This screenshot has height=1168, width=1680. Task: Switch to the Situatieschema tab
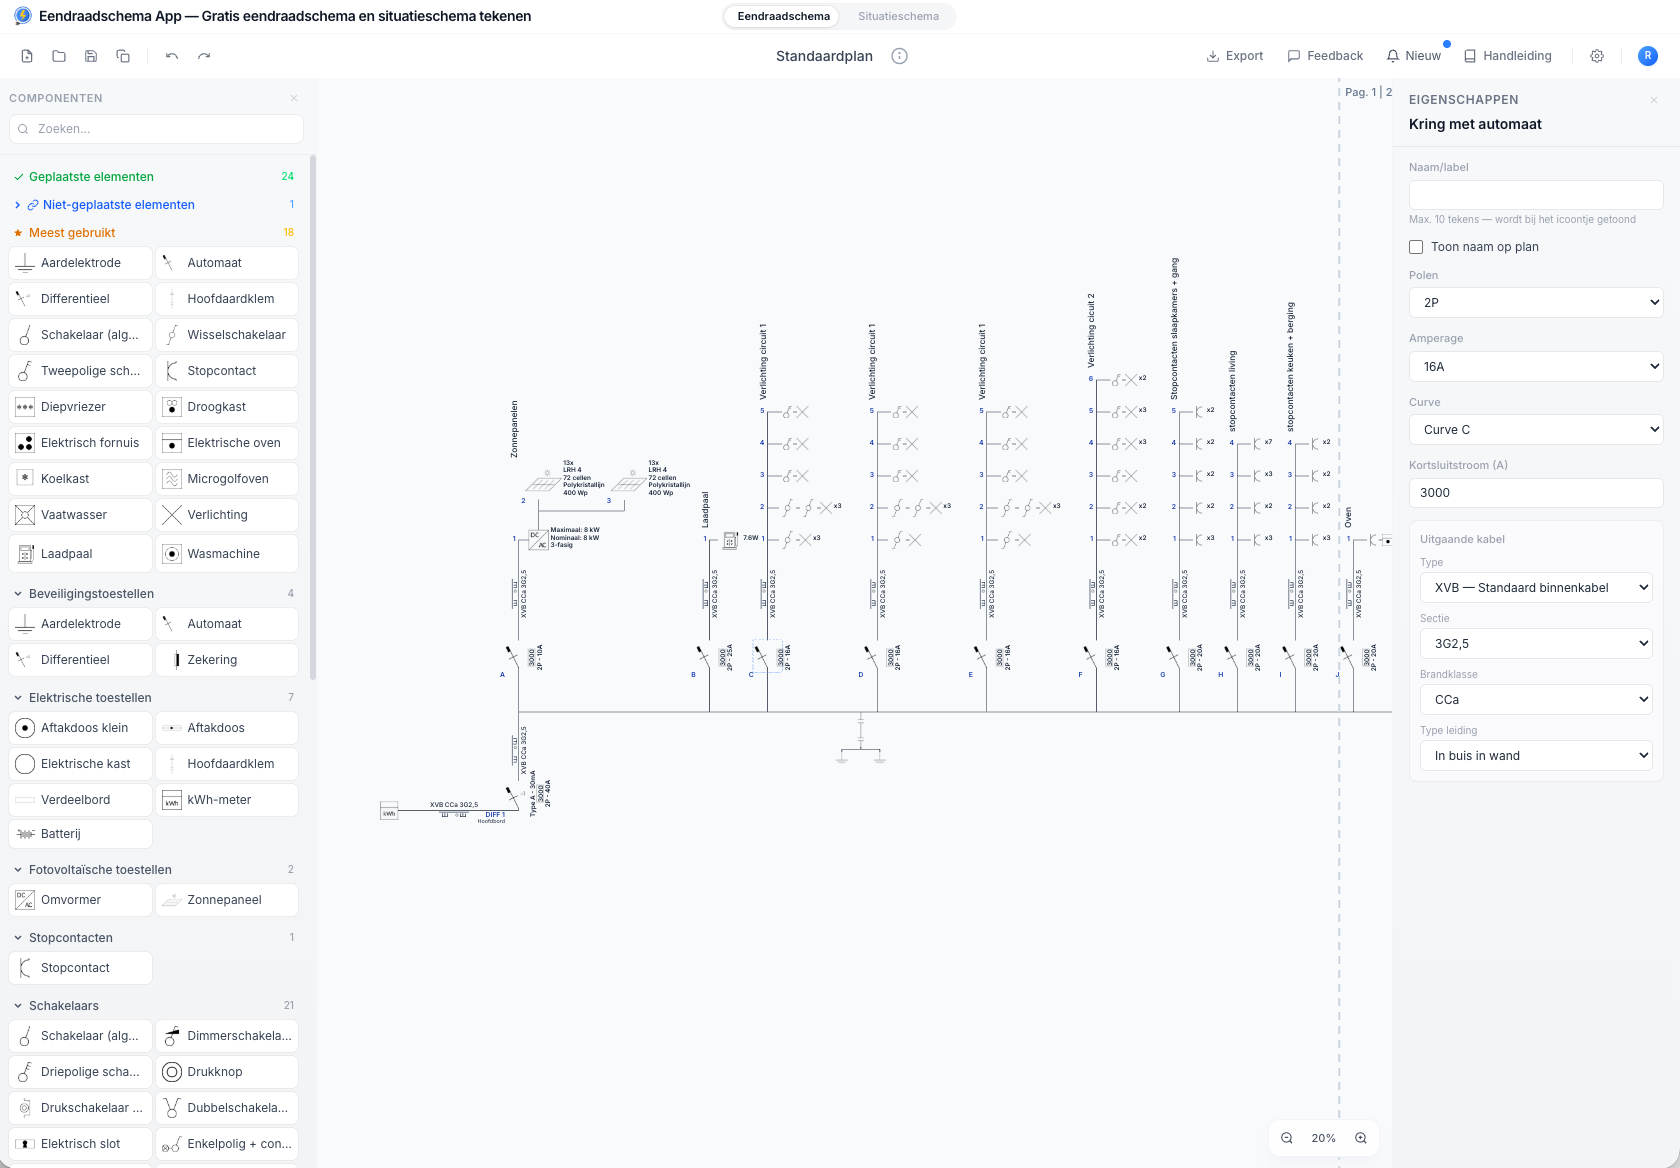pyautogui.click(x=898, y=16)
